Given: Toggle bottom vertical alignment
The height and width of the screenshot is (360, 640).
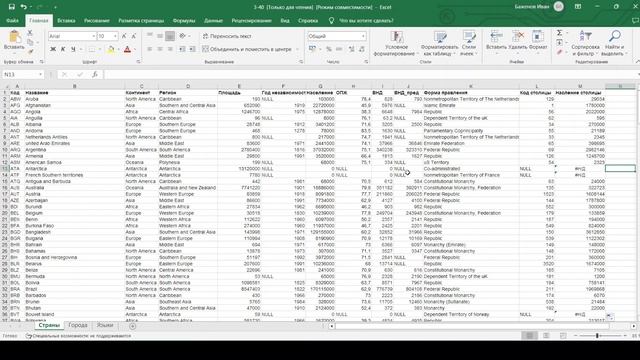Looking at the screenshot, I should pyautogui.click(x=170, y=36).
